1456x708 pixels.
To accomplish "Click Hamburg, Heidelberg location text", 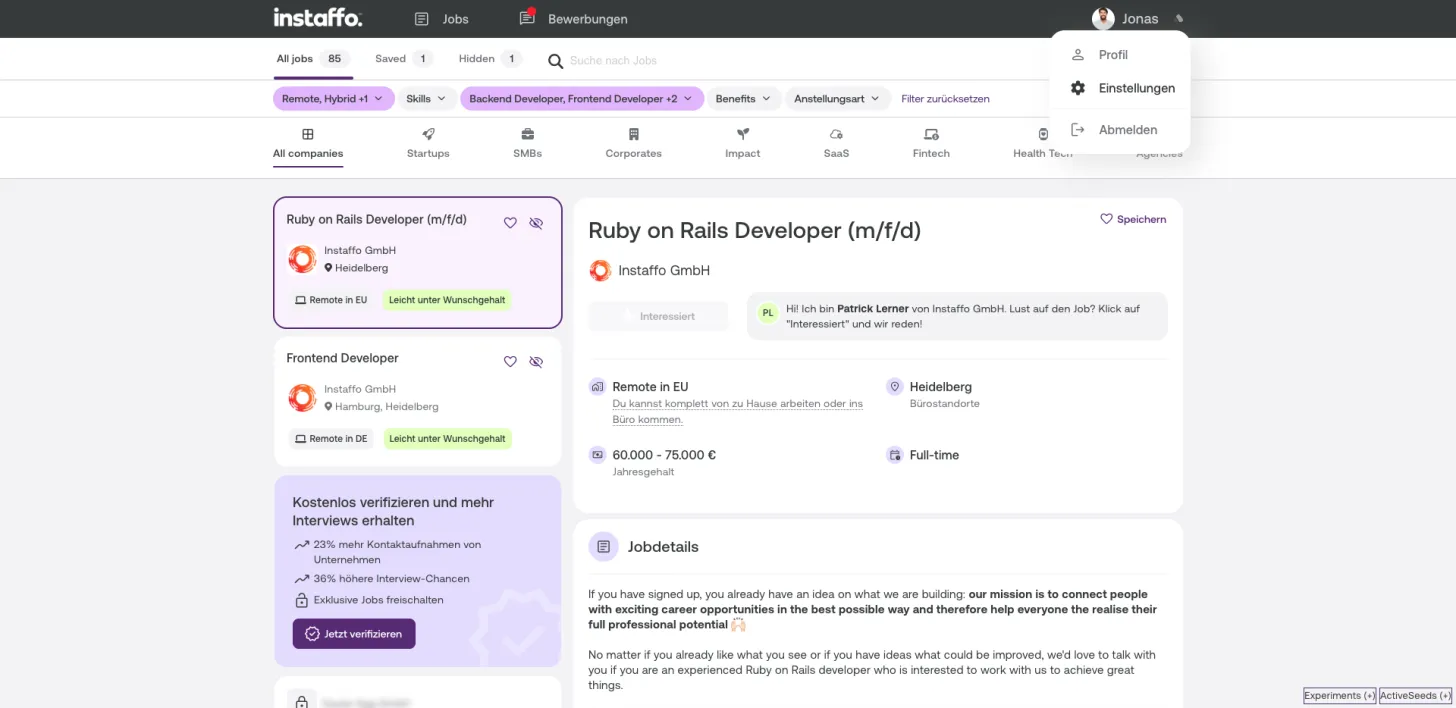I will 387,407.
